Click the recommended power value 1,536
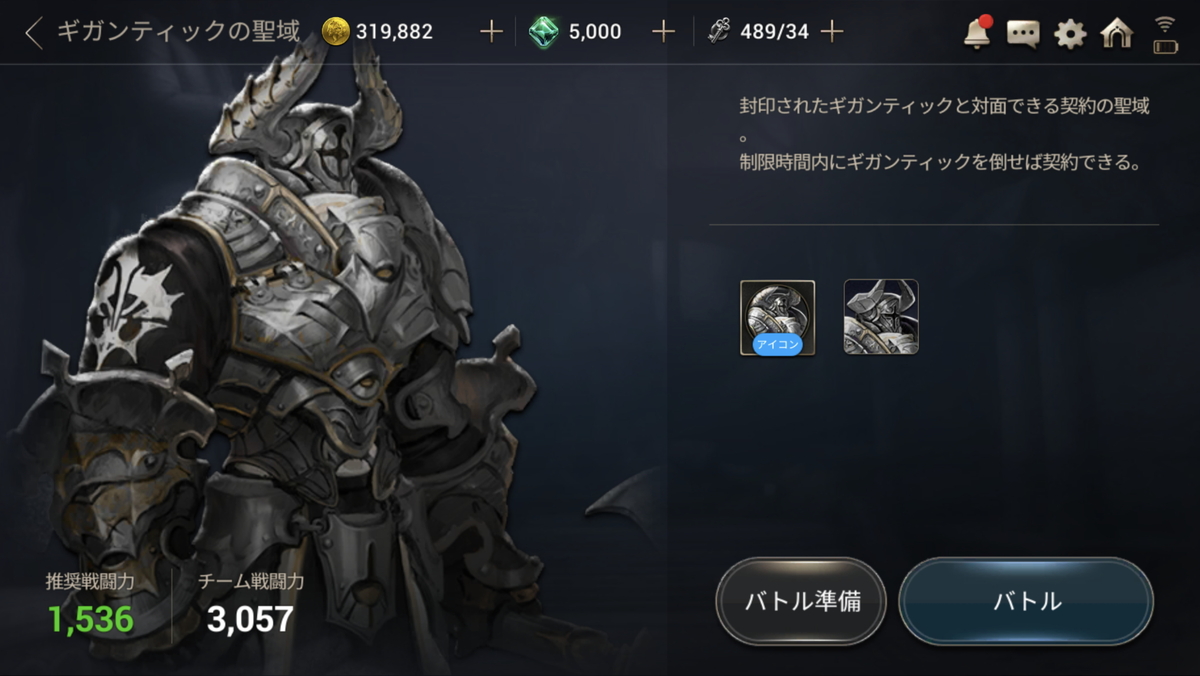Screen dimensions: 1200x676 coord(90,620)
